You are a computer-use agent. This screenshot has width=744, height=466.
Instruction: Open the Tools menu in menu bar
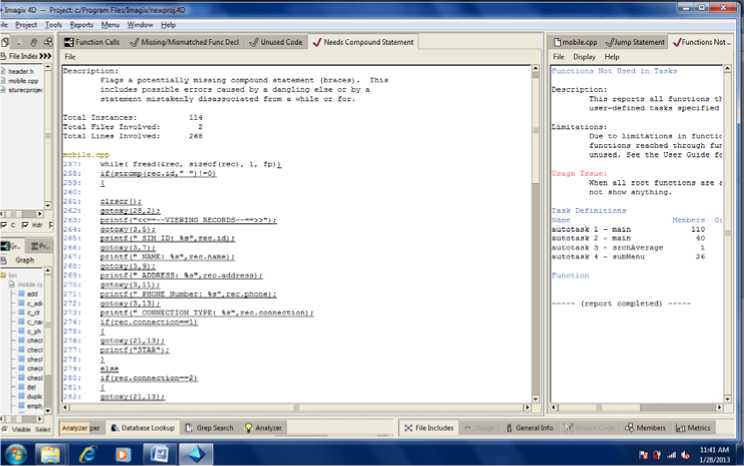54,24
